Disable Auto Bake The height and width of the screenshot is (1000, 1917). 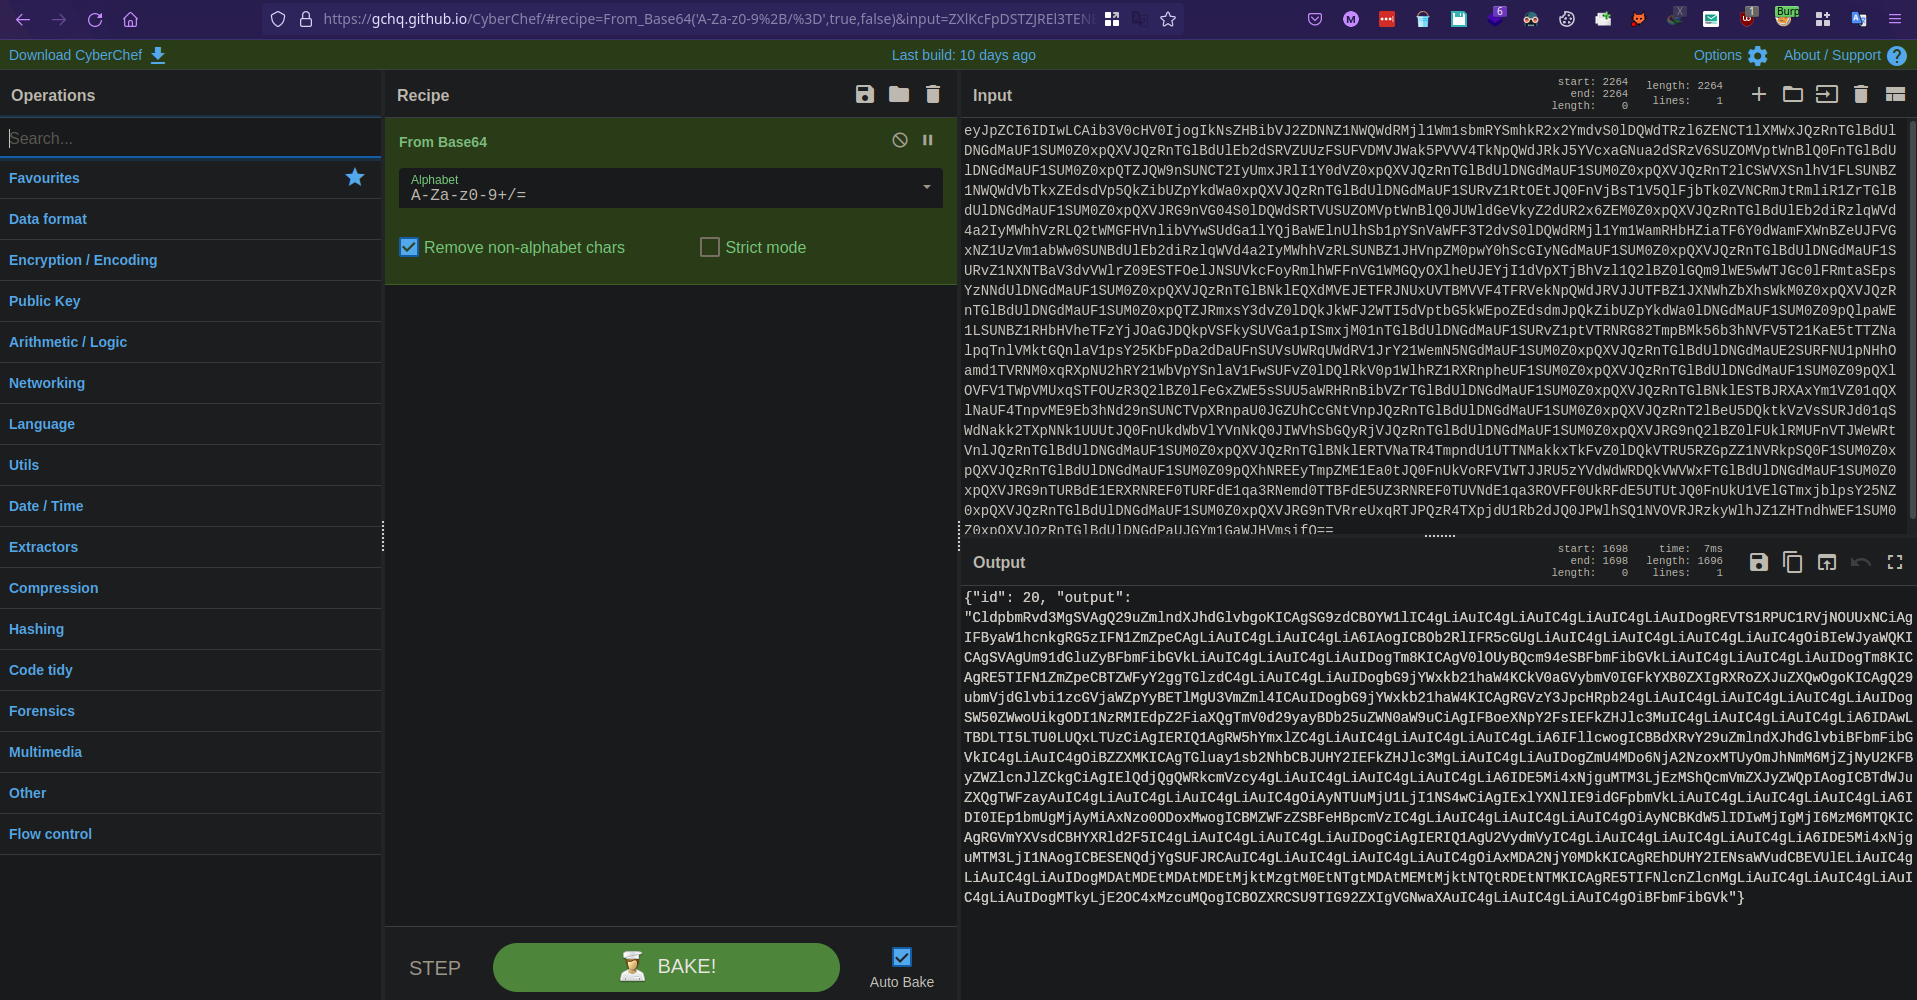(901, 957)
